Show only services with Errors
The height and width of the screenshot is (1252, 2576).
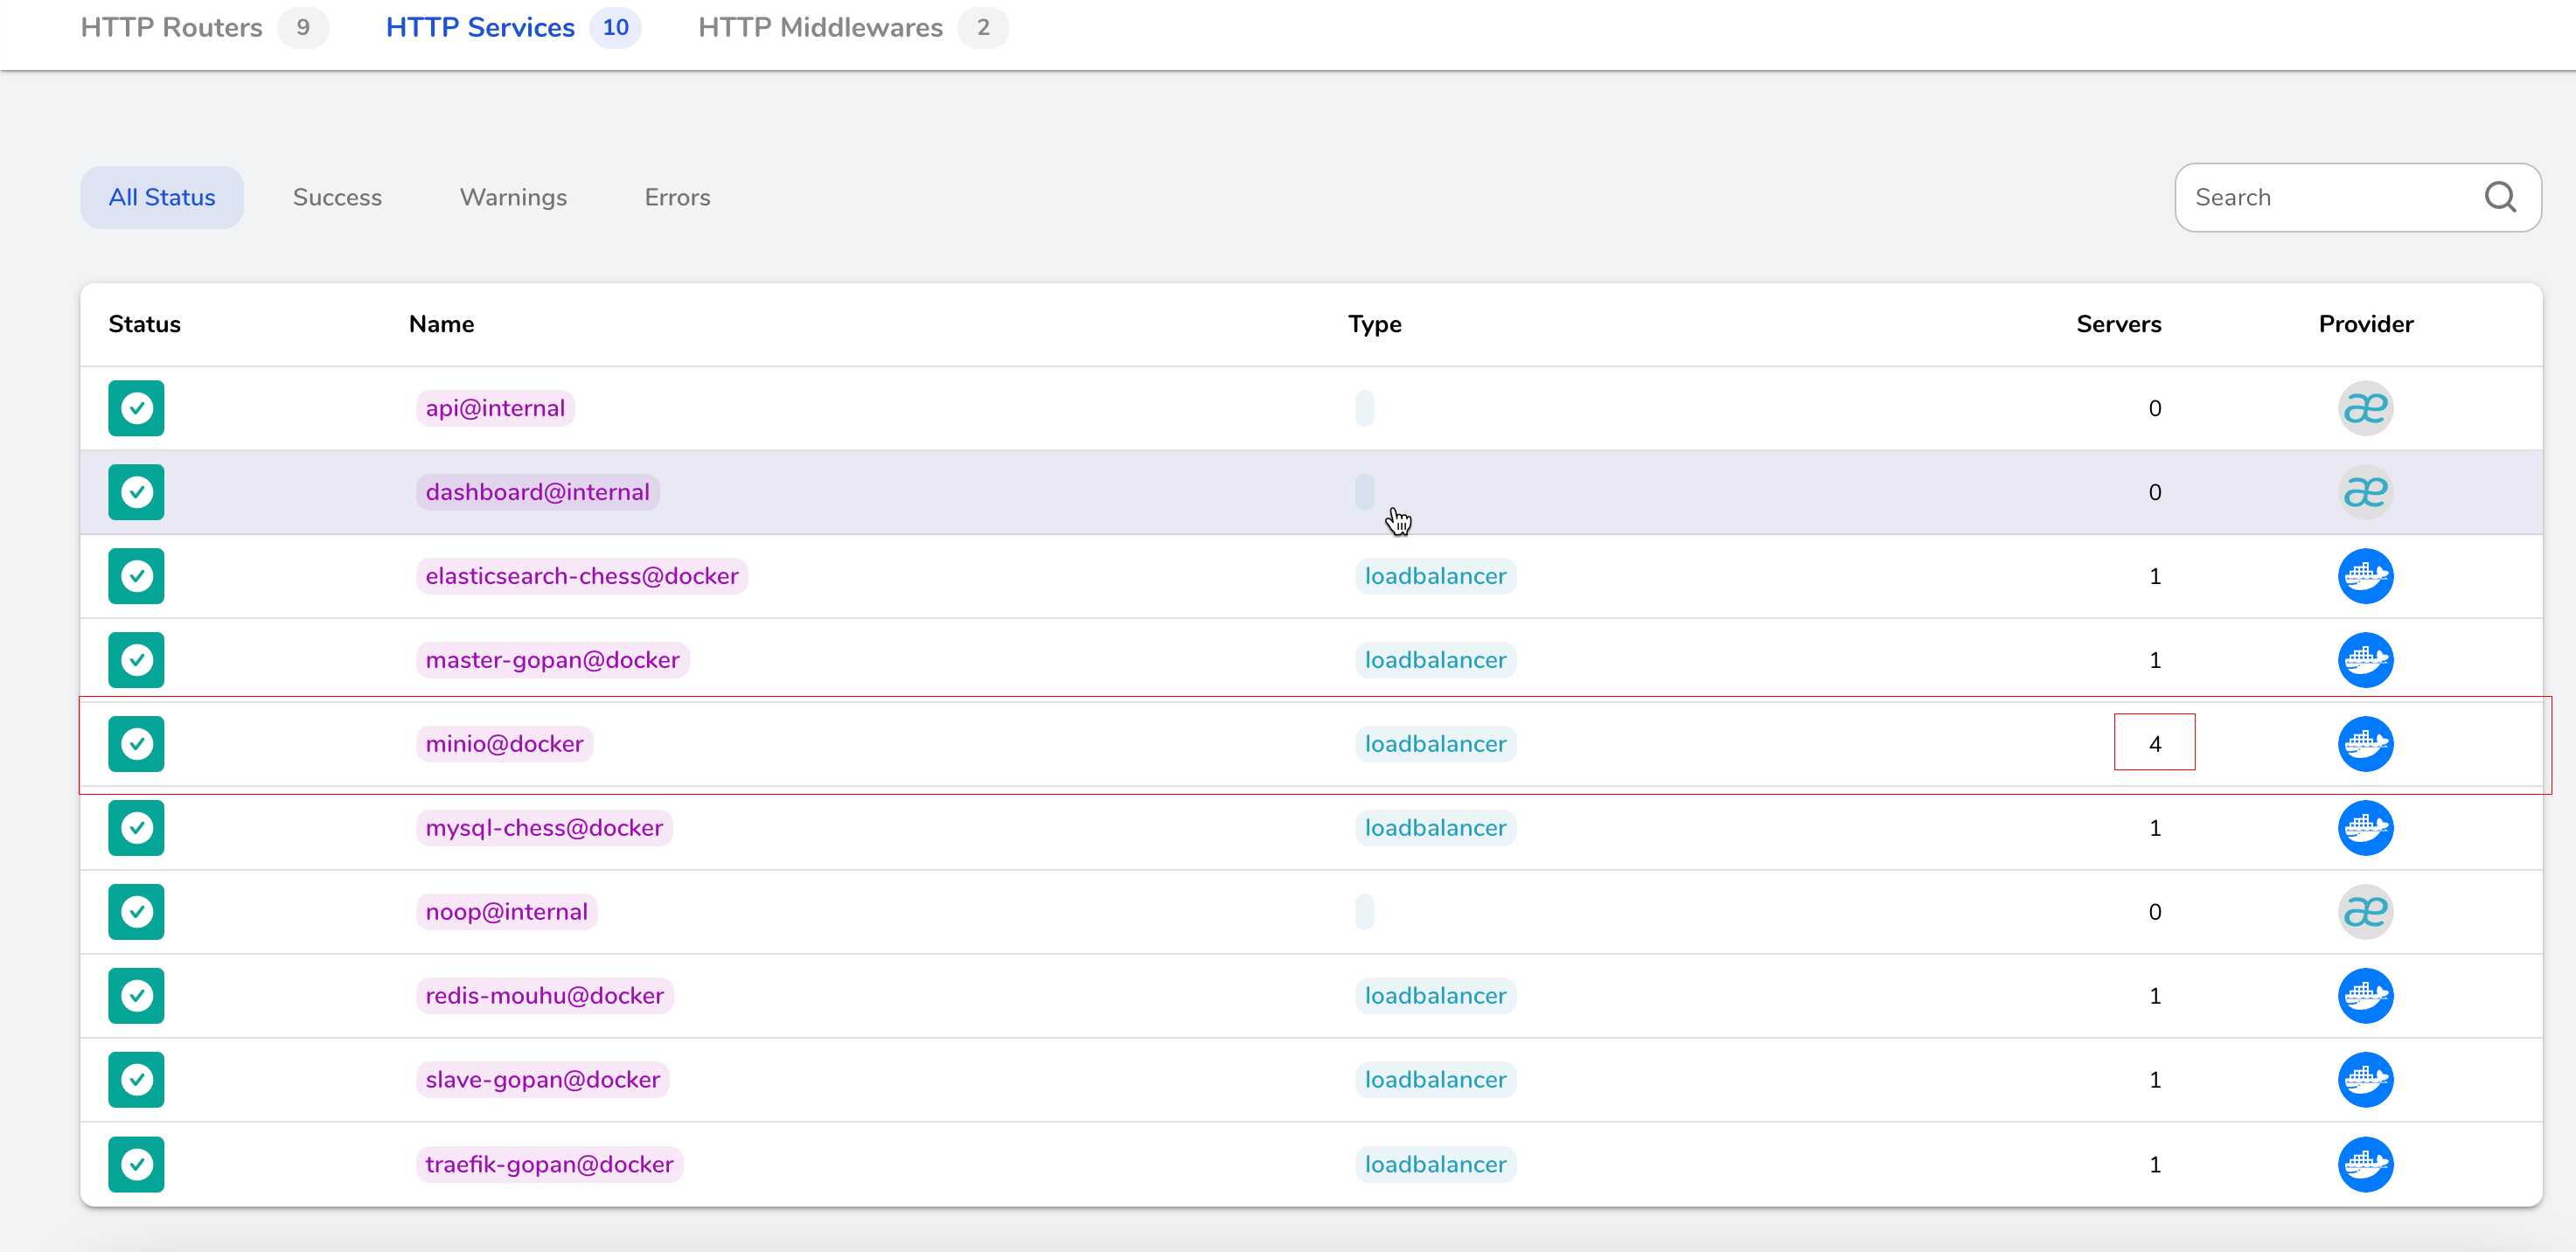(x=677, y=197)
